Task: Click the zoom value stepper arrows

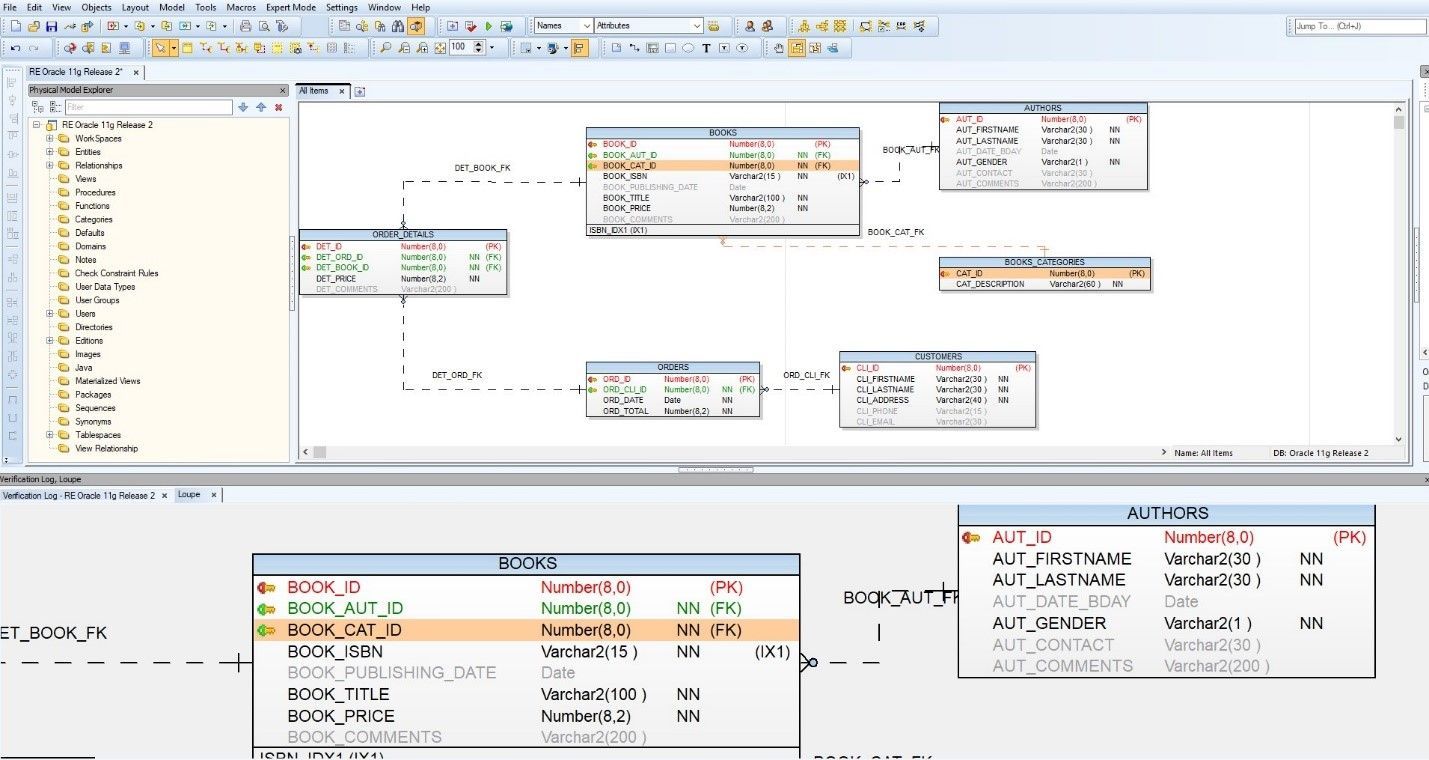Action: click(x=479, y=48)
